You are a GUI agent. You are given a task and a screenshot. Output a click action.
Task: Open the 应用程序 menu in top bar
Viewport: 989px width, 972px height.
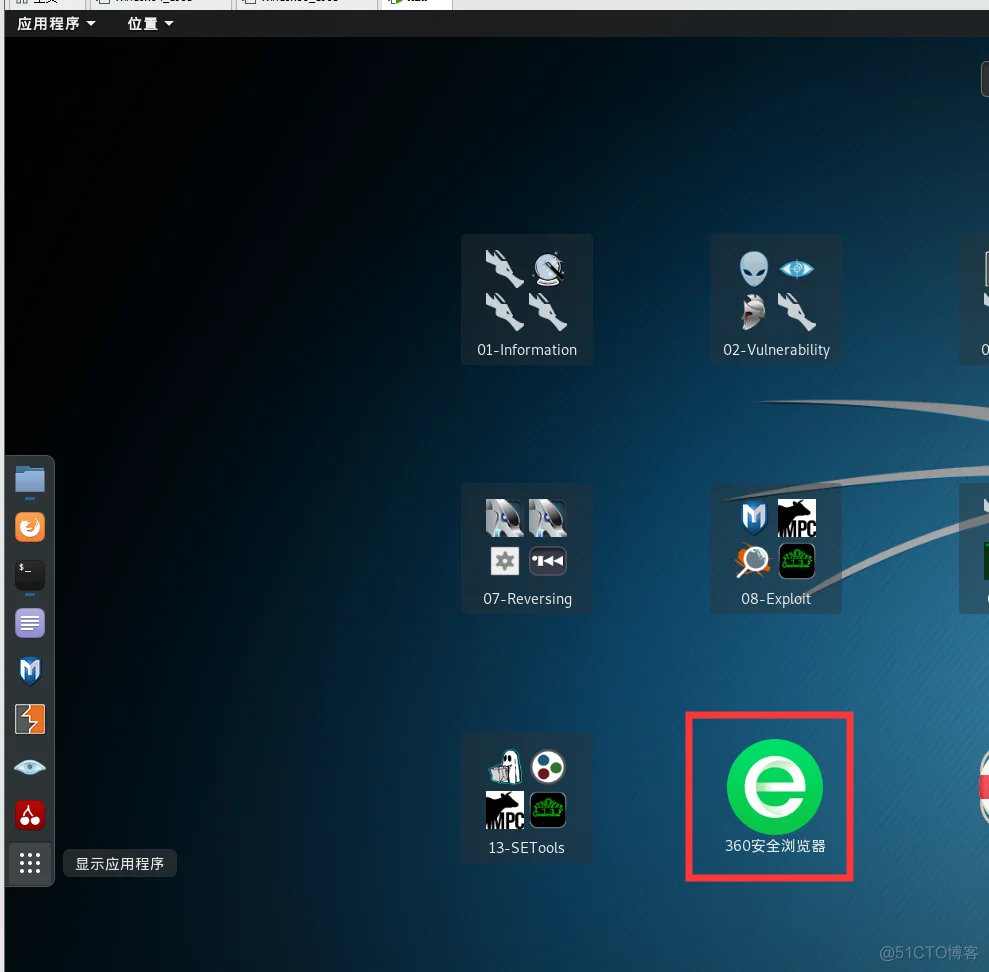point(56,24)
